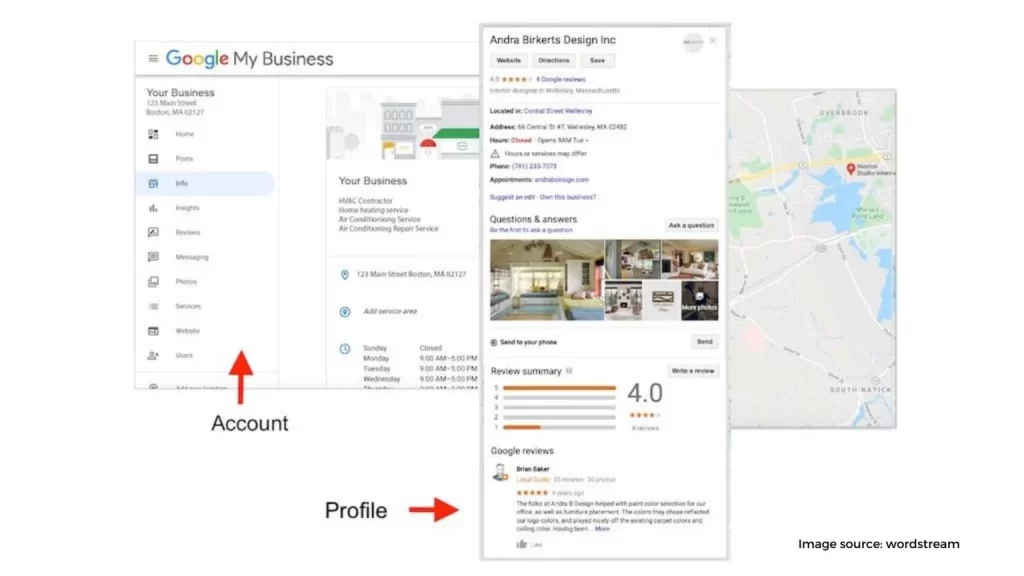The width and height of the screenshot is (1024, 576).
Task: Click the 1-star rating bar
Action: (x=559, y=428)
